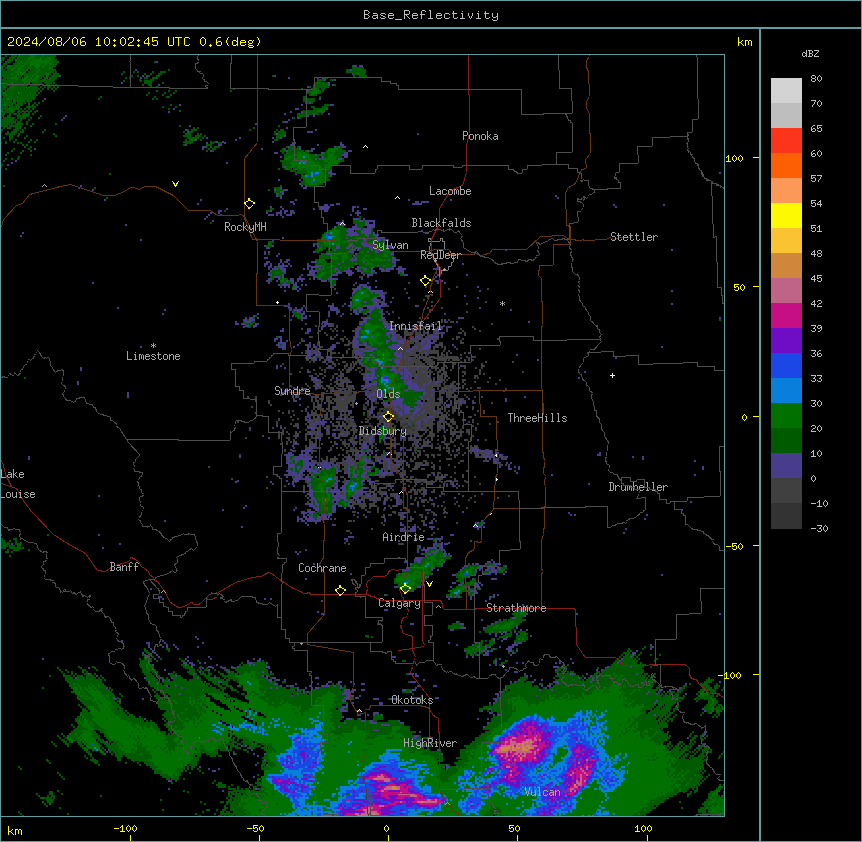Click the Sundre label
Image resolution: width=862 pixels, height=842 pixels.
click(292, 391)
